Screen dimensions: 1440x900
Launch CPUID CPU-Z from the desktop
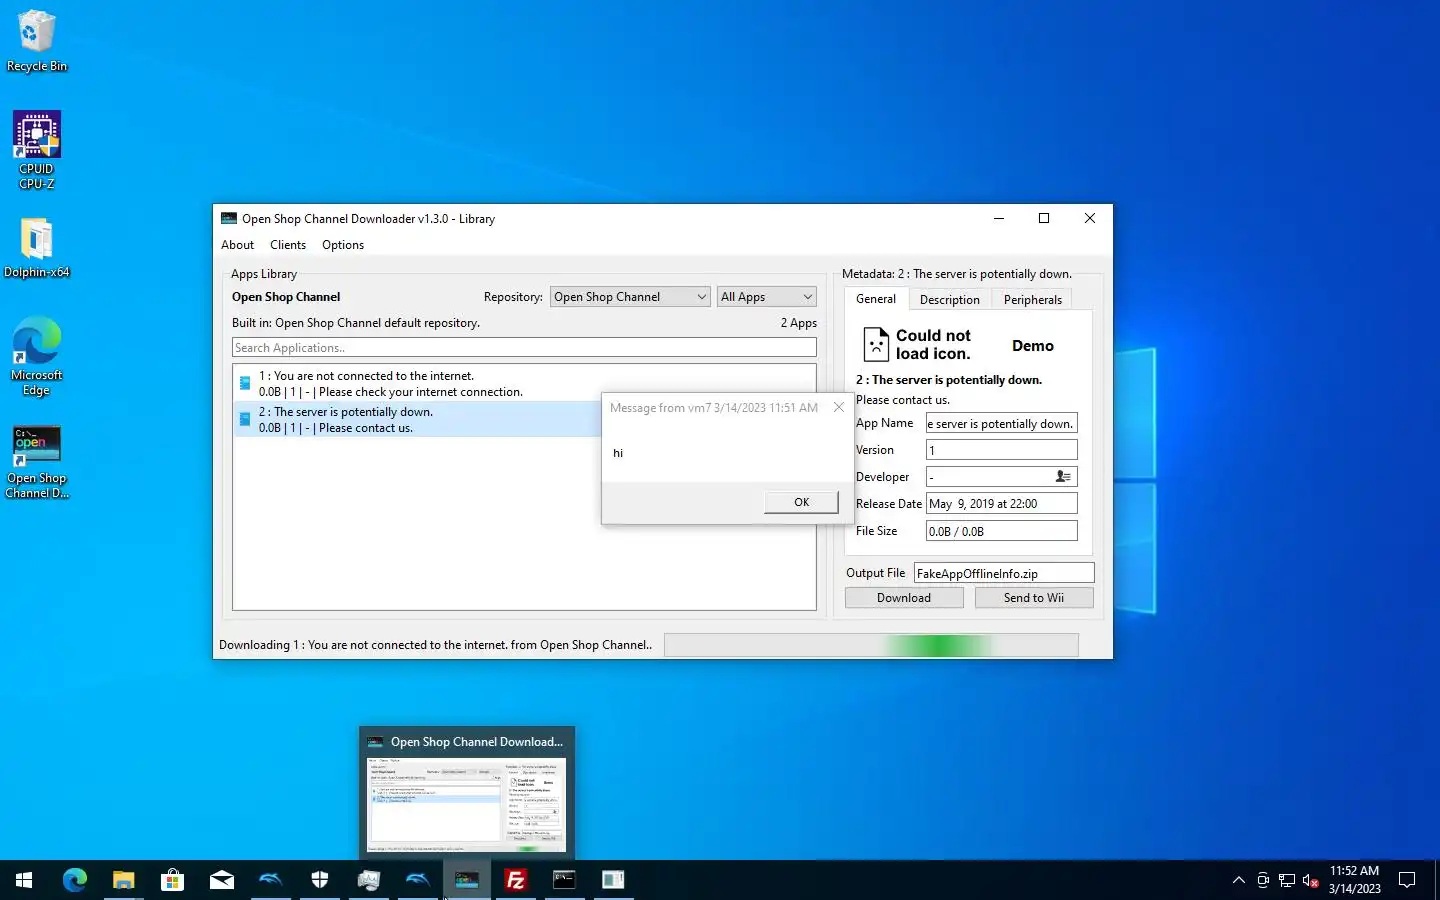click(36, 150)
